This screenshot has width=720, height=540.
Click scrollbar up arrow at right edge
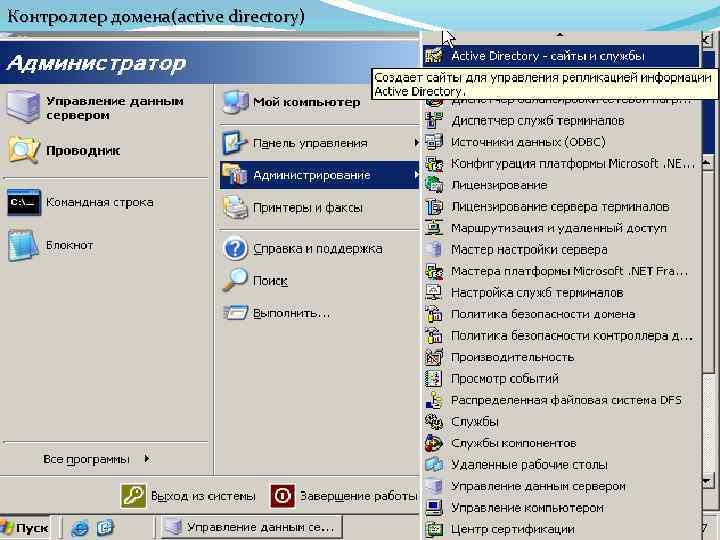point(708,162)
